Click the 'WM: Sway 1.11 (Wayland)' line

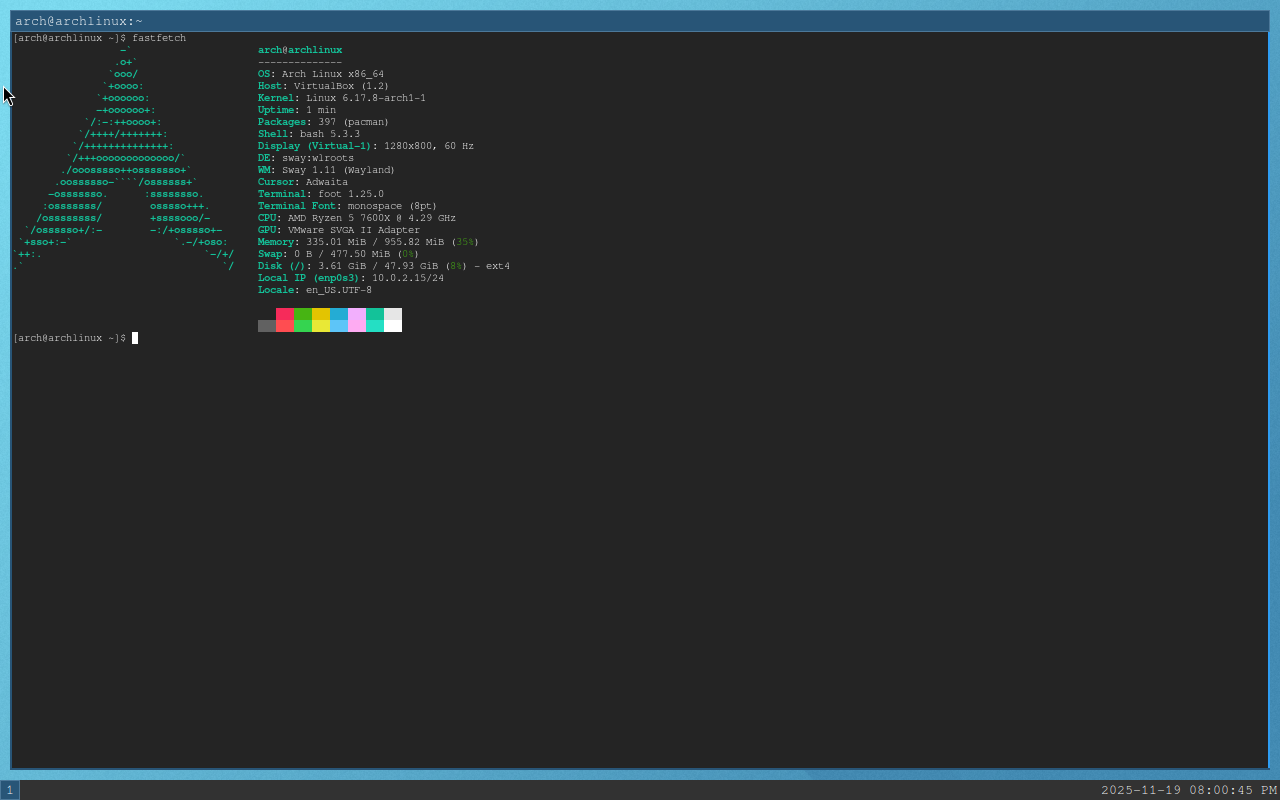327,170
